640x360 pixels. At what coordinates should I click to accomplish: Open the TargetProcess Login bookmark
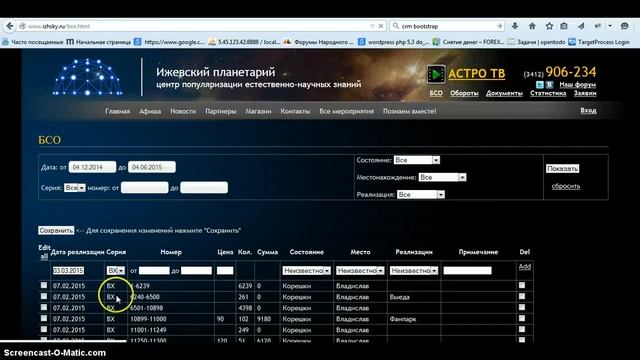(599, 42)
